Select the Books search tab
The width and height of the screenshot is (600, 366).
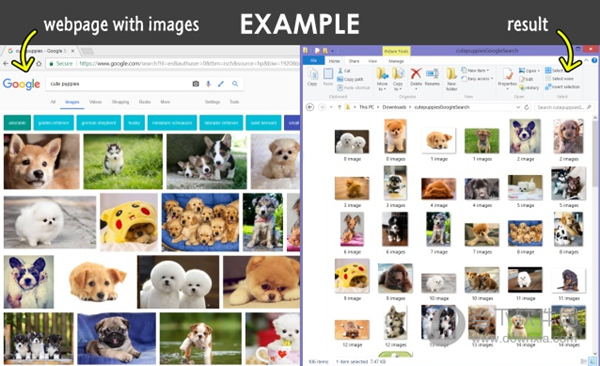click(x=145, y=102)
